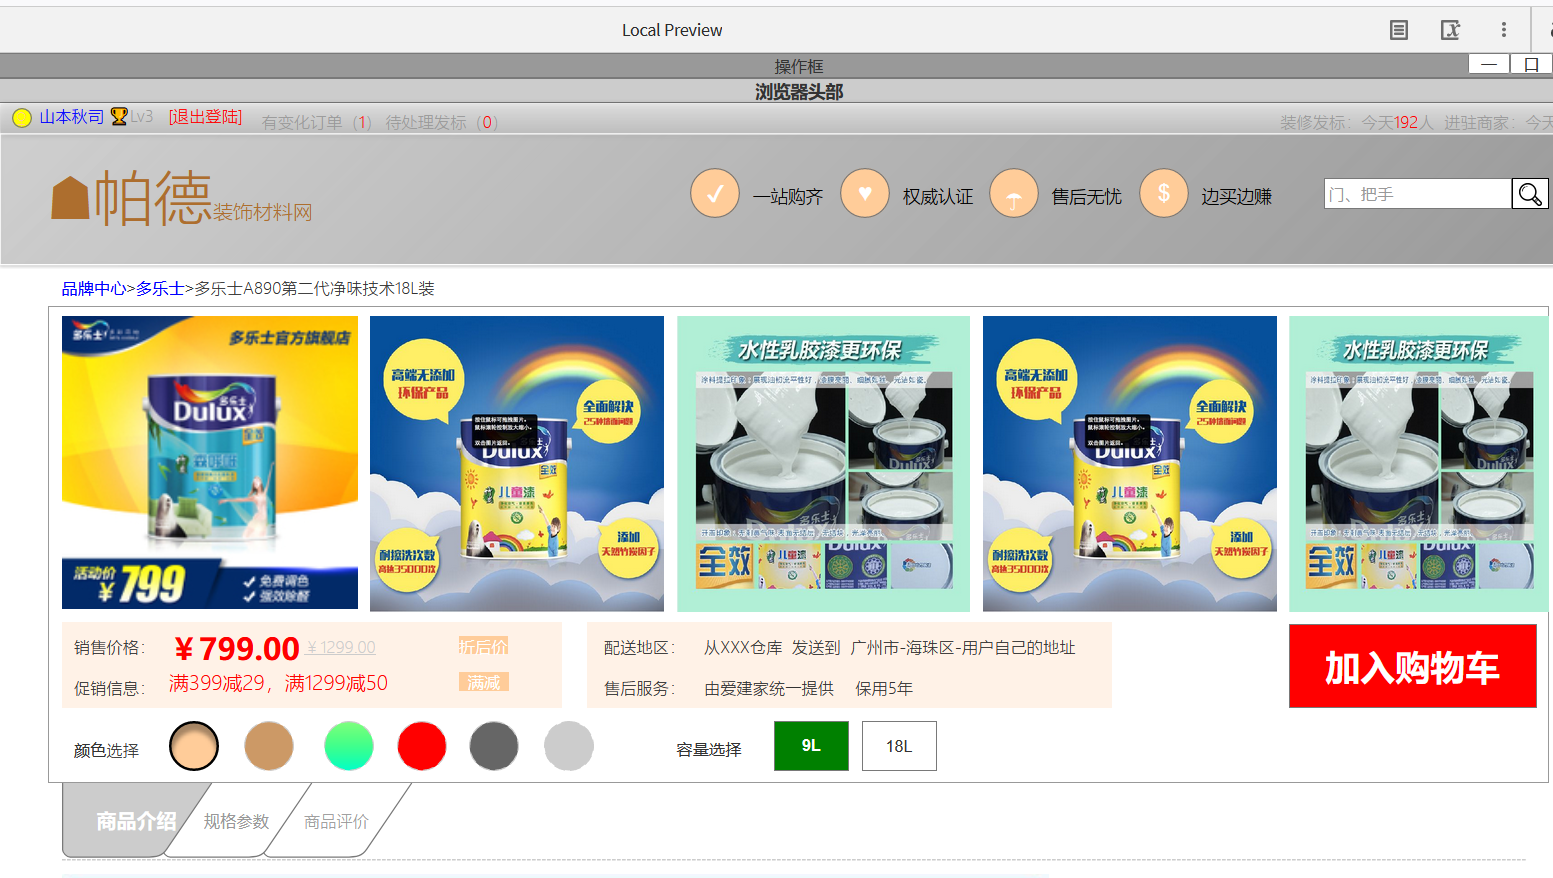Open the first blue 儿童漆 rainbow thumbnail
Screen dimensions: 1553x878
click(517, 463)
